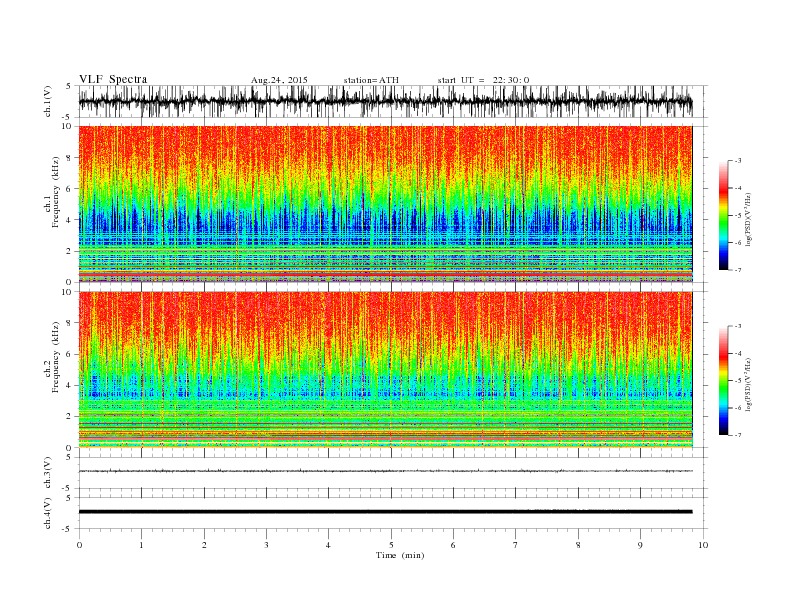This screenshot has width=792, height=612.
Task: Click the ch.3 voltage waveform trace
Action: [385, 471]
